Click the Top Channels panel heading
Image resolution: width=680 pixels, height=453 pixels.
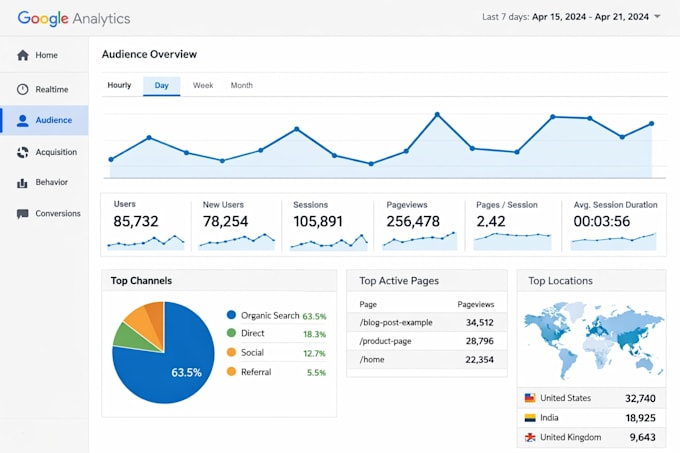(141, 280)
